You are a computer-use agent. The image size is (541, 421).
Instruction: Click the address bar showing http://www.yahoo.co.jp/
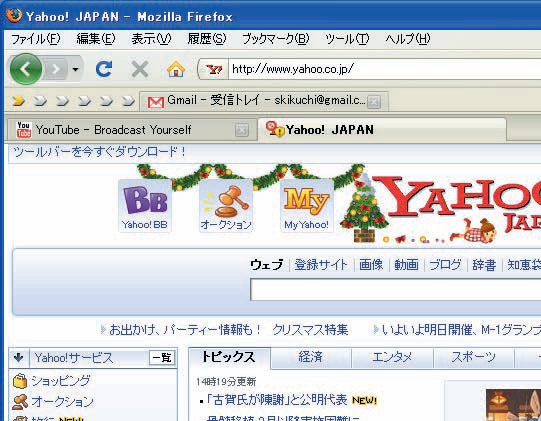[x=385, y=69]
